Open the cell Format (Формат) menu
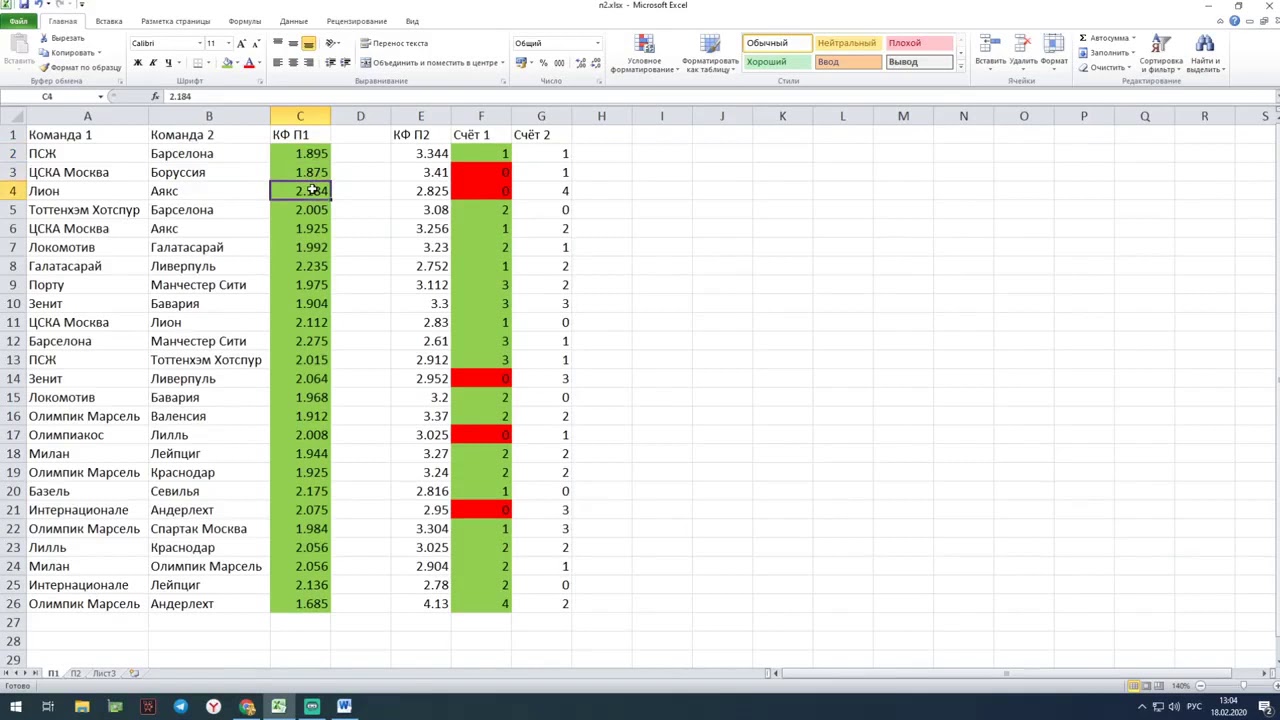Image resolution: width=1280 pixels, height=720 pixels. pos(1054,52)
